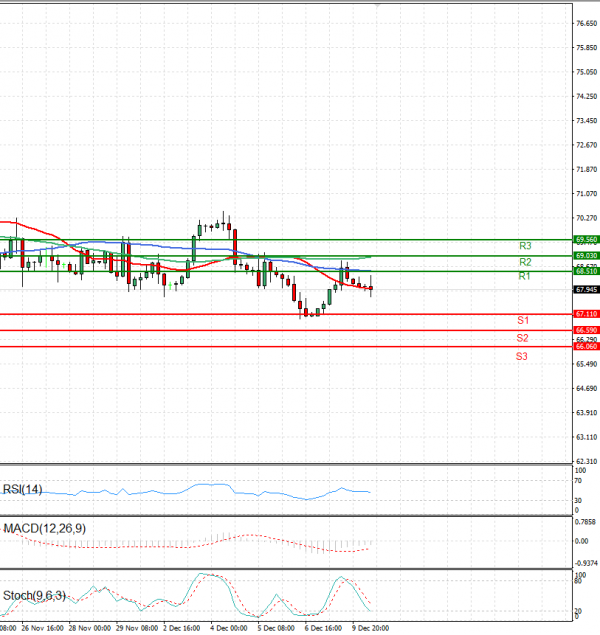Click the R2 resistance label
Image resolution: width=600 pixels, height=635 pixels.
tap(525, 262)
